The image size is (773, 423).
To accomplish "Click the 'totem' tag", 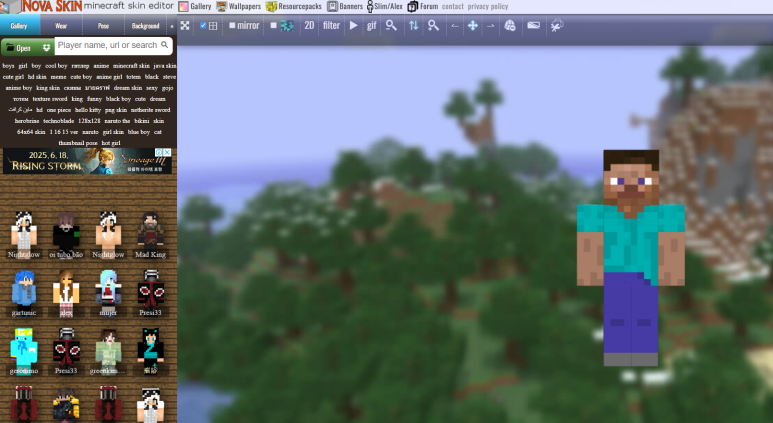I will [x=133, y=77].
